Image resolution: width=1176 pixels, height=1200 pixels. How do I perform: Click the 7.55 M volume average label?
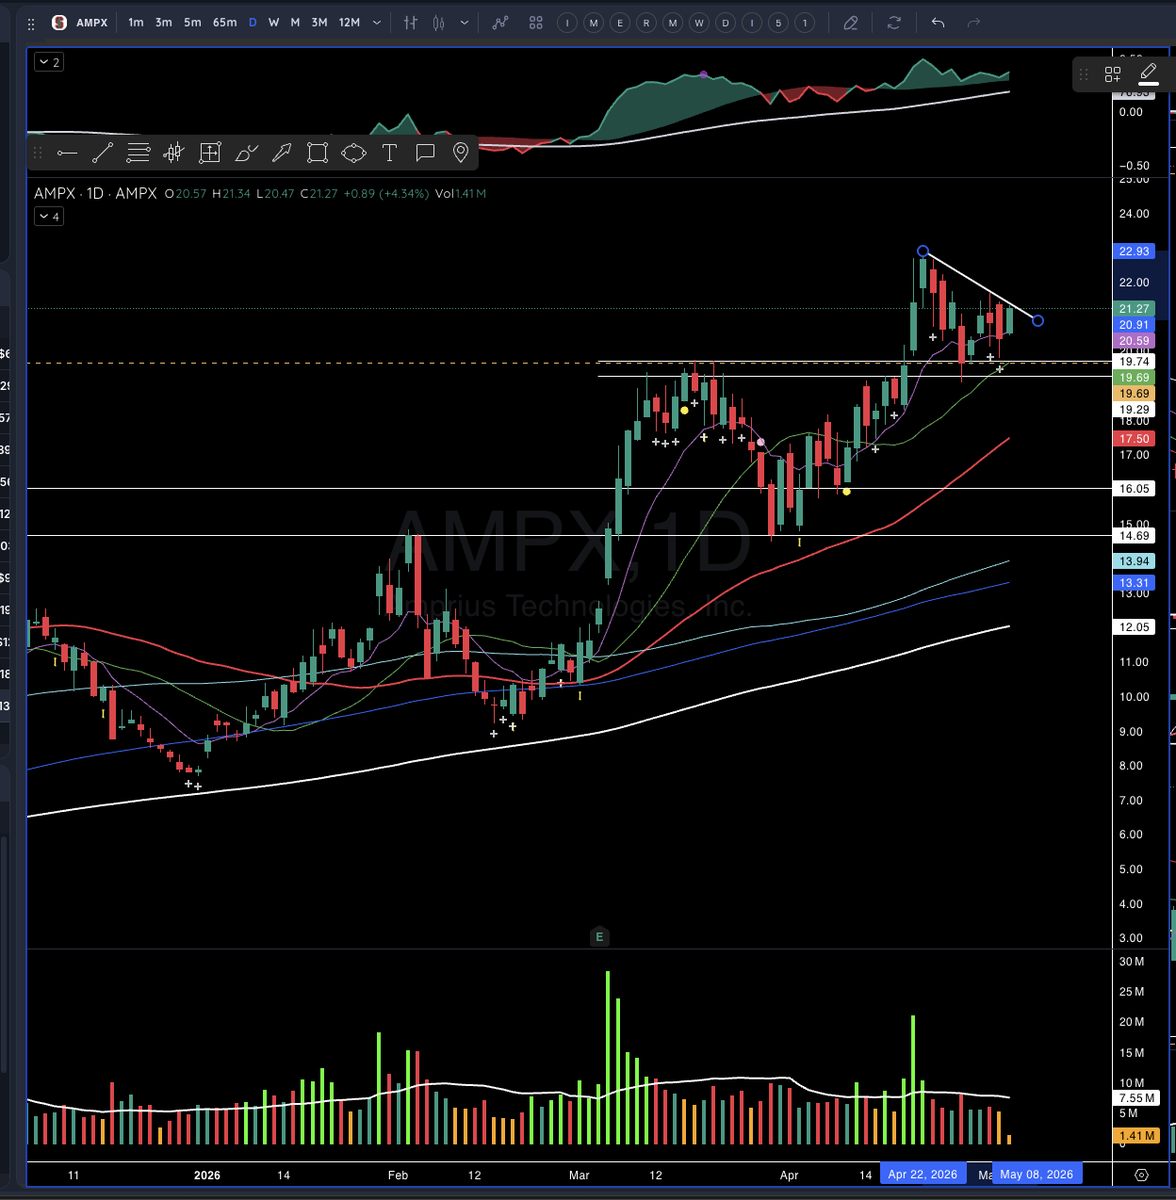[x=1136, y=1098]
